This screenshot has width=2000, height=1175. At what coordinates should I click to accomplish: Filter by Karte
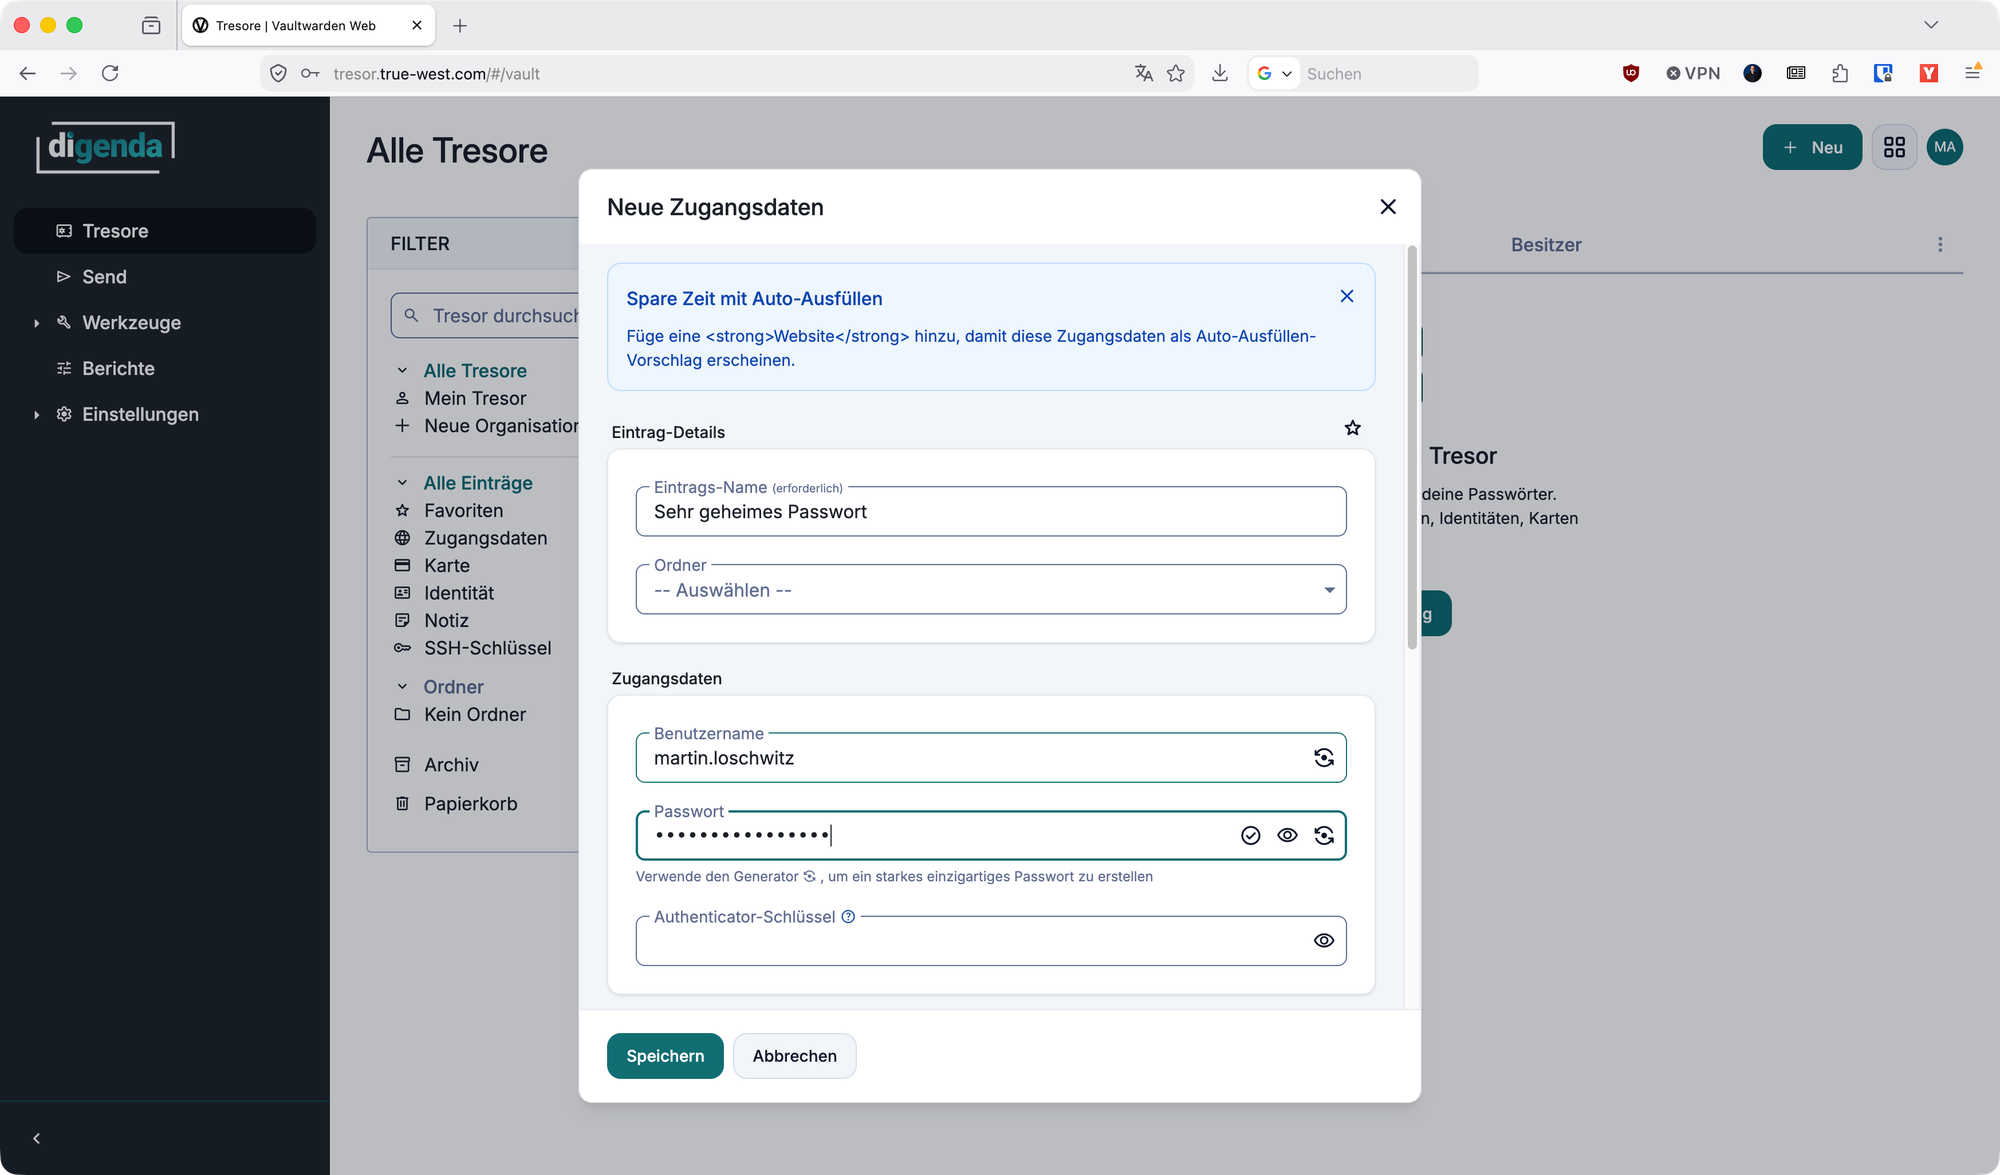pos(446,566)
